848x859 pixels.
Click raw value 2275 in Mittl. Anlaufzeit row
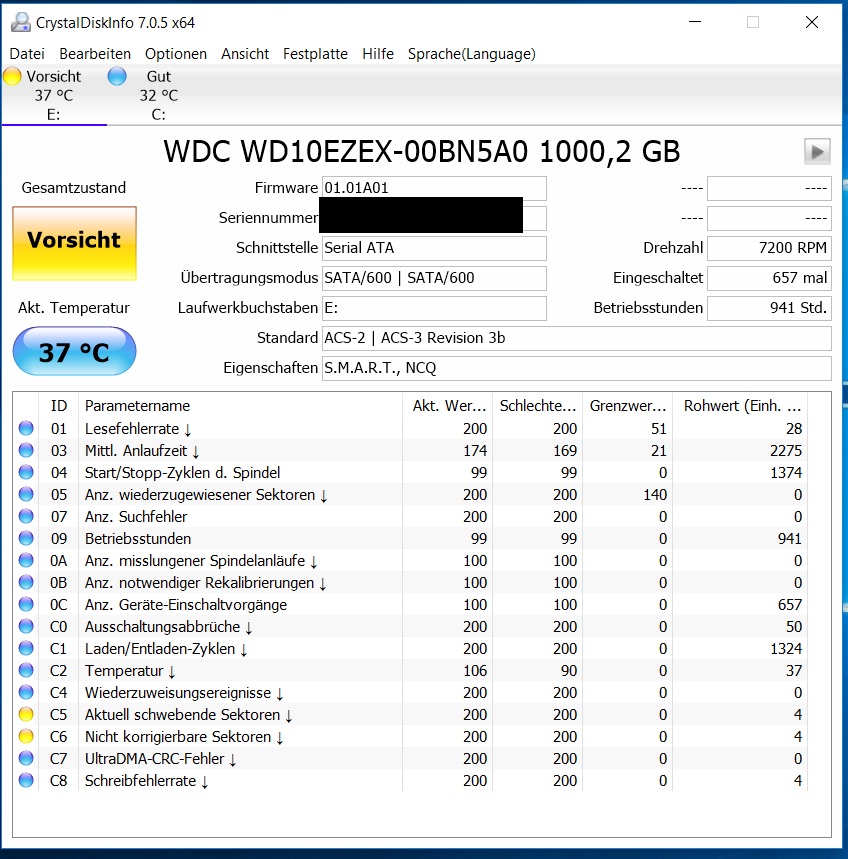(x=786, y=450)
